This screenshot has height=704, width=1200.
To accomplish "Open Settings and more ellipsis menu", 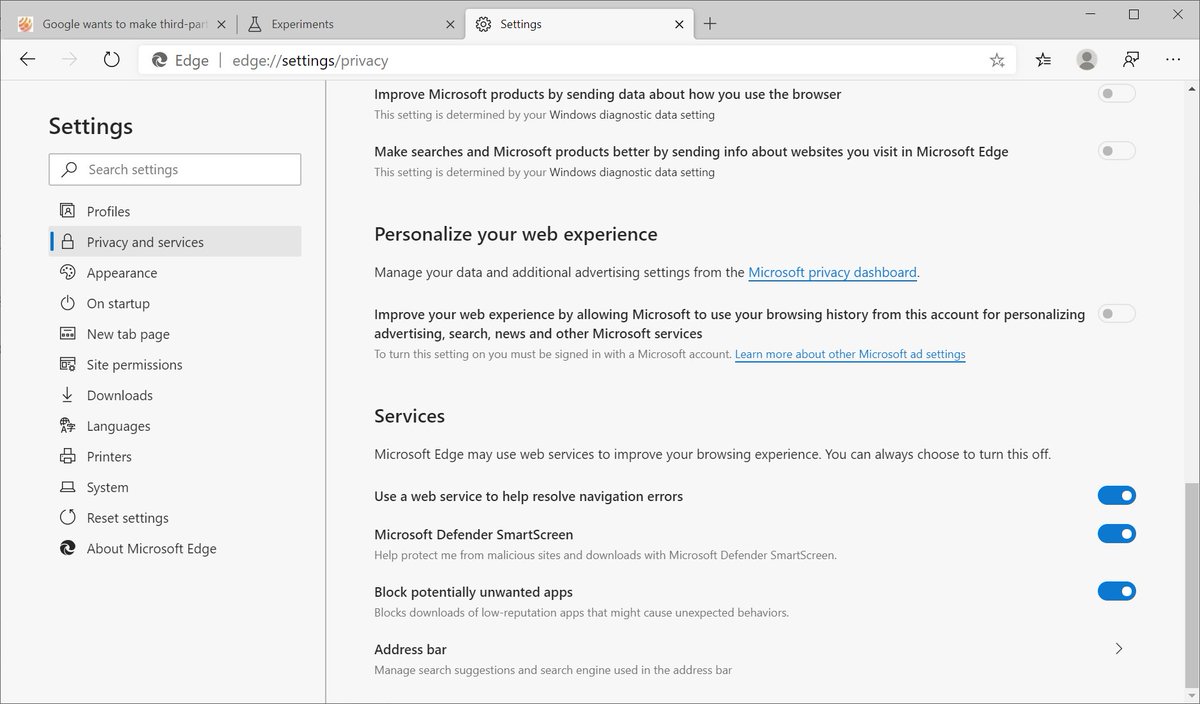I will pos(1173,60).
